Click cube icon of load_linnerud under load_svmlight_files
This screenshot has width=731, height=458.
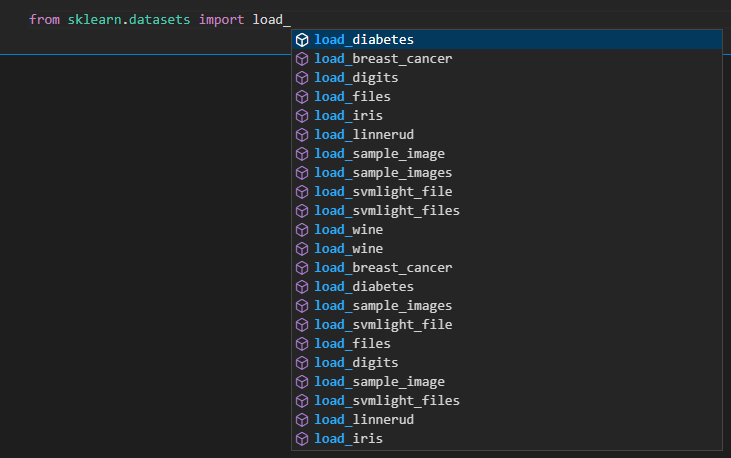click(302, 420)
